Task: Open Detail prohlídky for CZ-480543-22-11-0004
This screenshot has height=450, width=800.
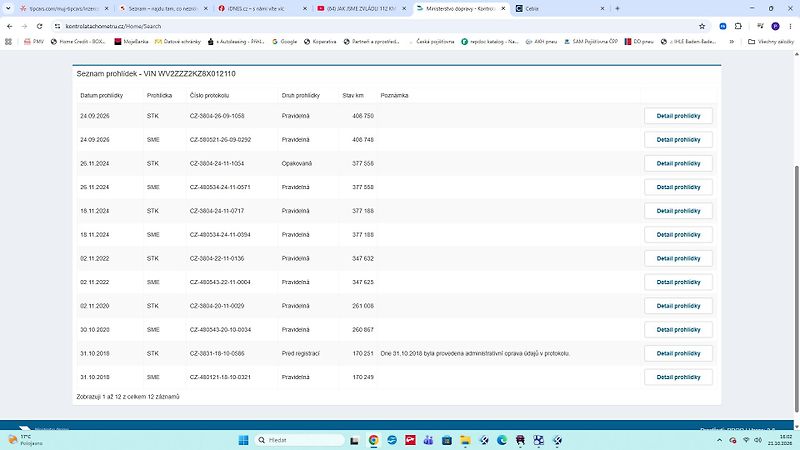Action: tap(678, 282)
